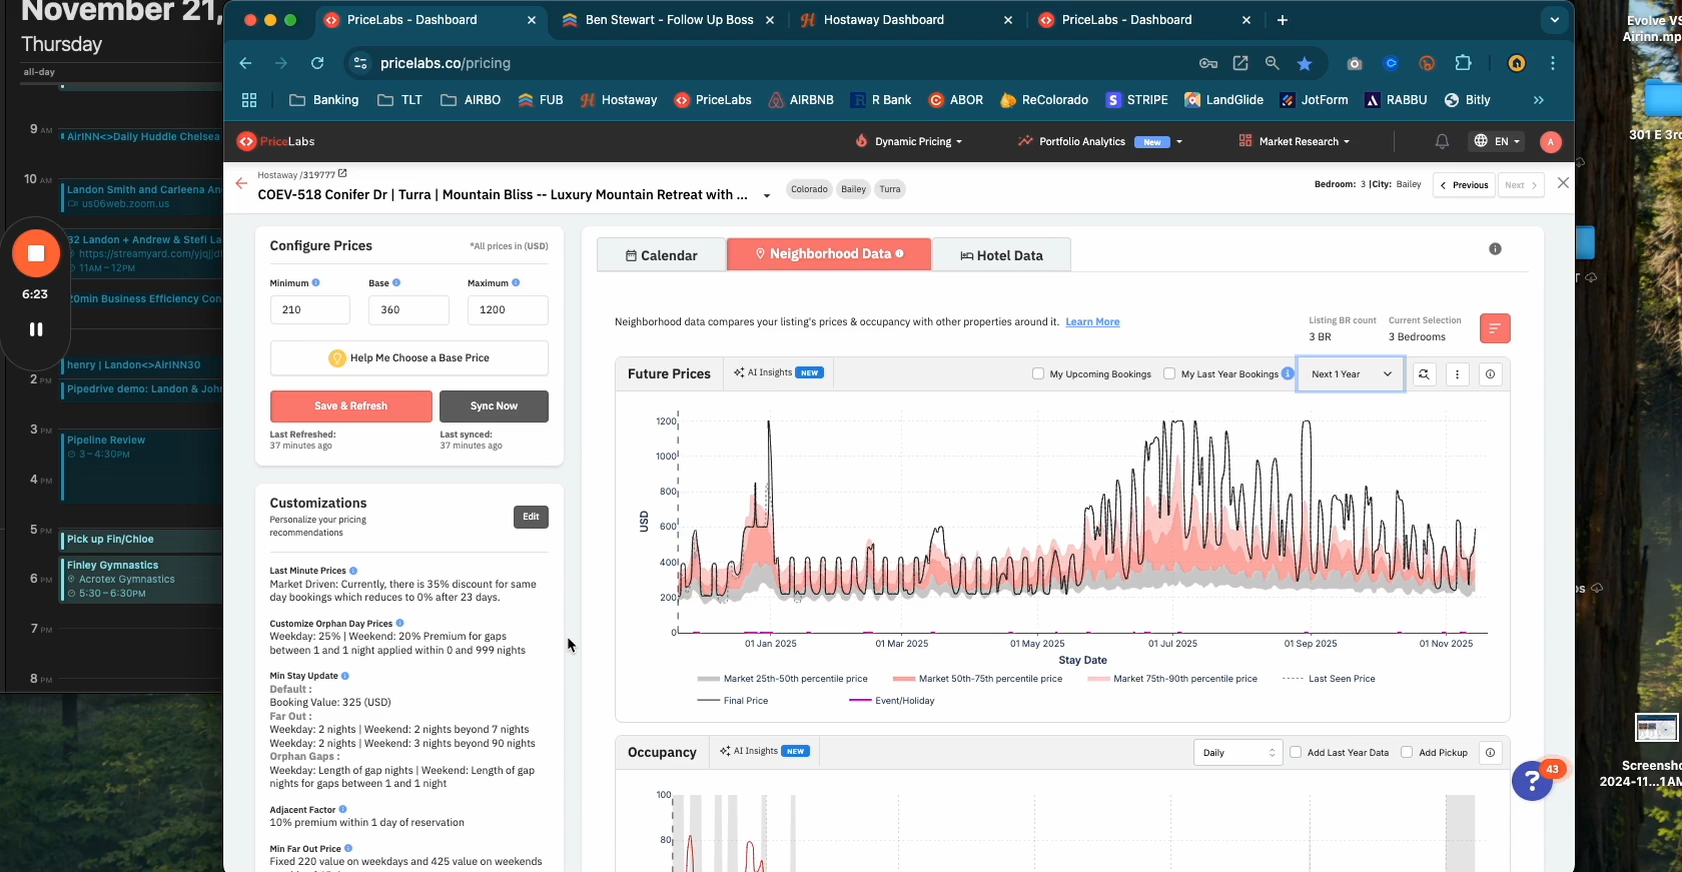Check the Add Last Year Data box
1682x872 pixels.
1296,753
